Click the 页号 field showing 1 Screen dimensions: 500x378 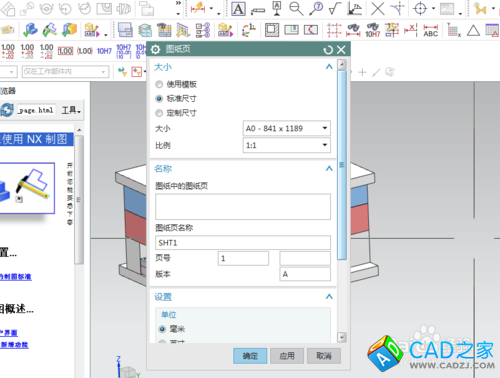click(243, 258)
